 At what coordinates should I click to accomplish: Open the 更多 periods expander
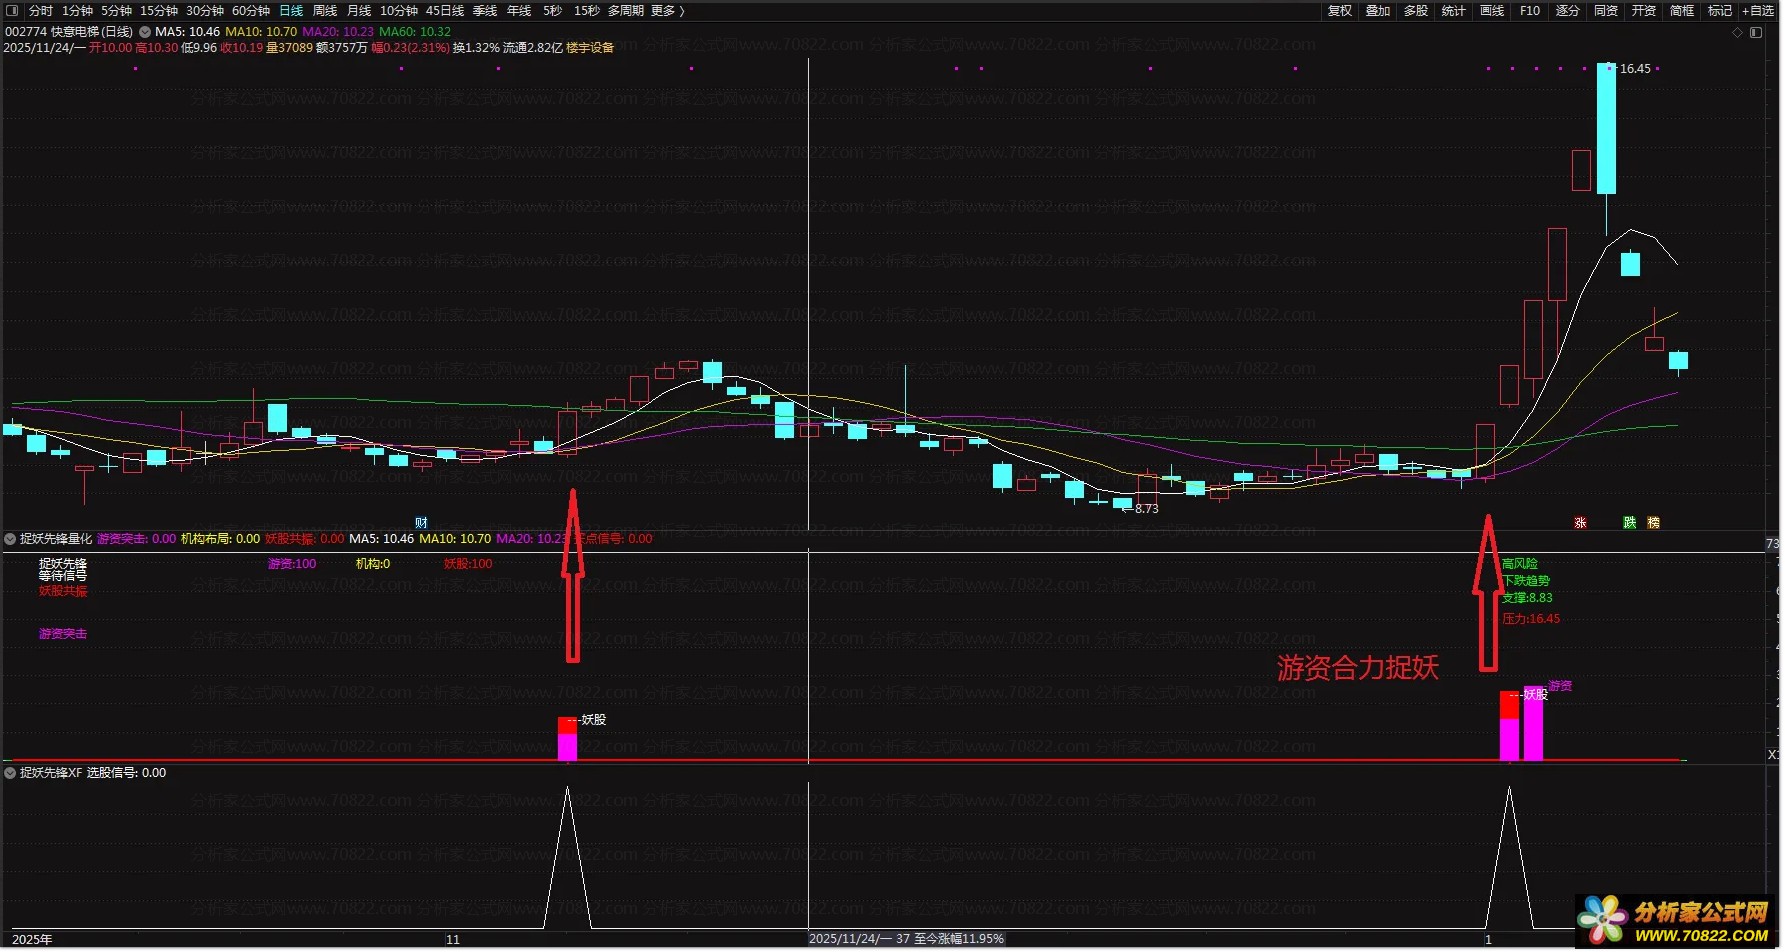[x=667, y=11]
